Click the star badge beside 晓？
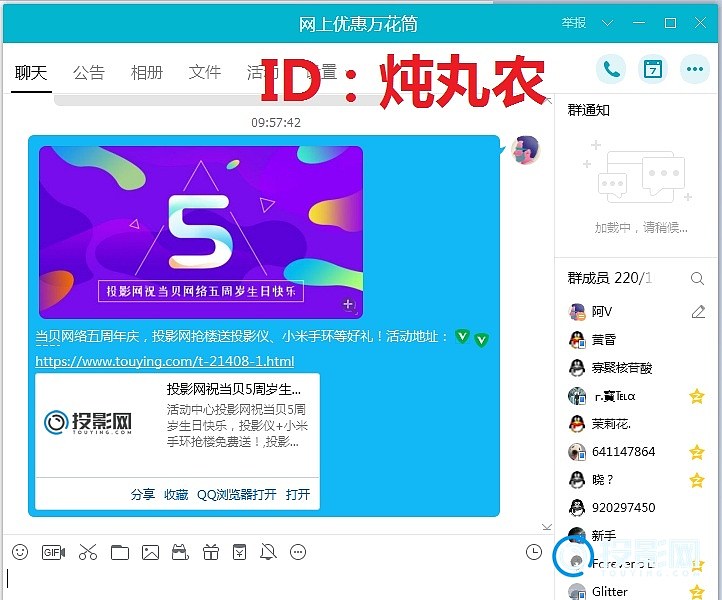 [x=697, y=480]
